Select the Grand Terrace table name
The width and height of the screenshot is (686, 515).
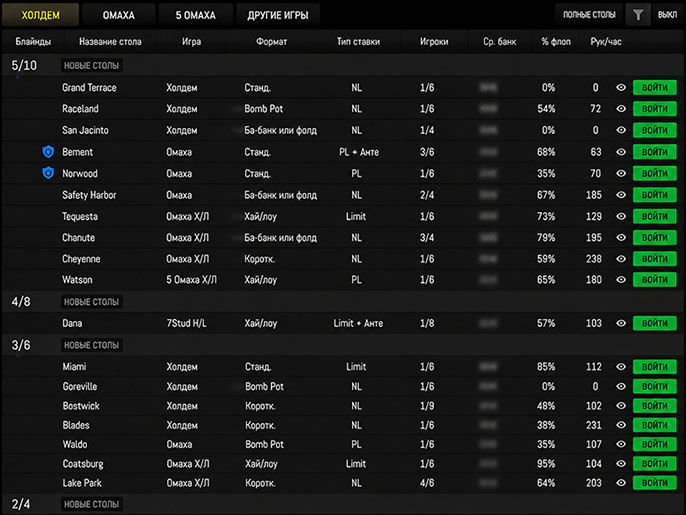pyautogui.click(x=89, y=88)
